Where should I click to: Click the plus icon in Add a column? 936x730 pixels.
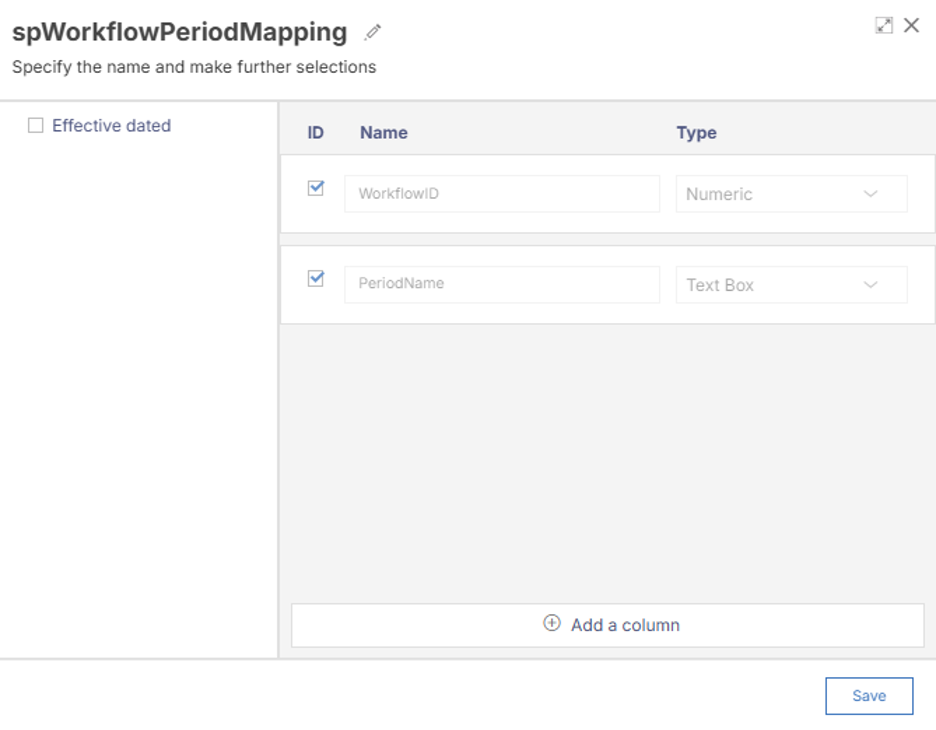pyautogui.click(x=552, y=623)
